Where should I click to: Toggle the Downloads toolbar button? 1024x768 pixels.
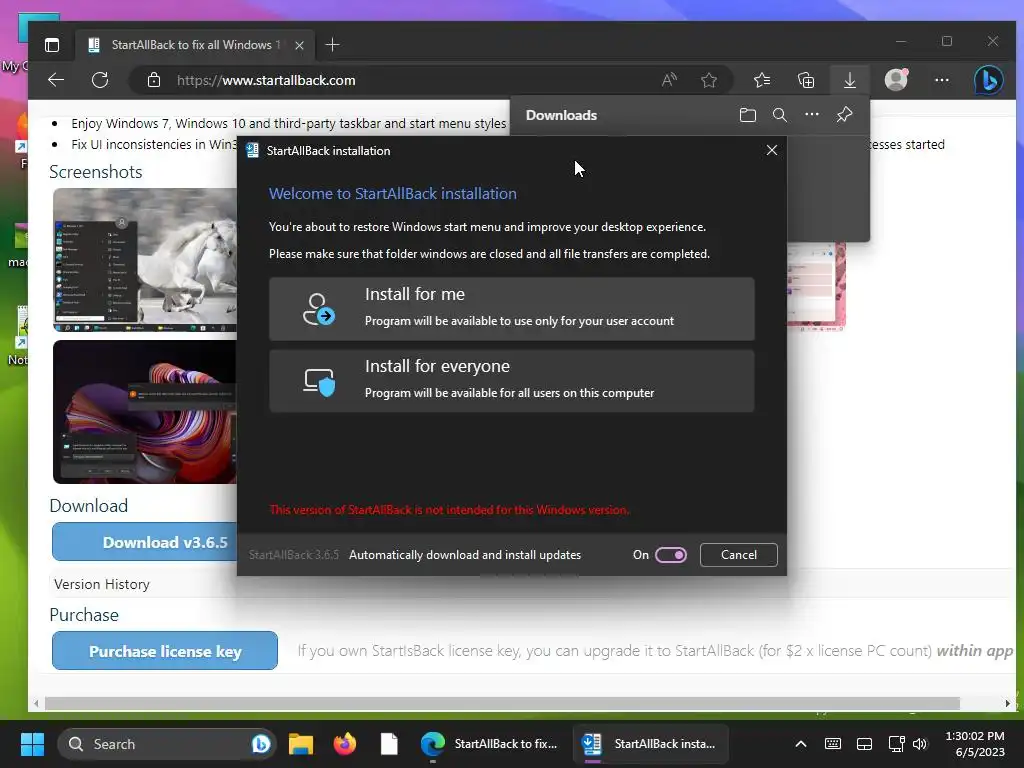click(850, 80)
